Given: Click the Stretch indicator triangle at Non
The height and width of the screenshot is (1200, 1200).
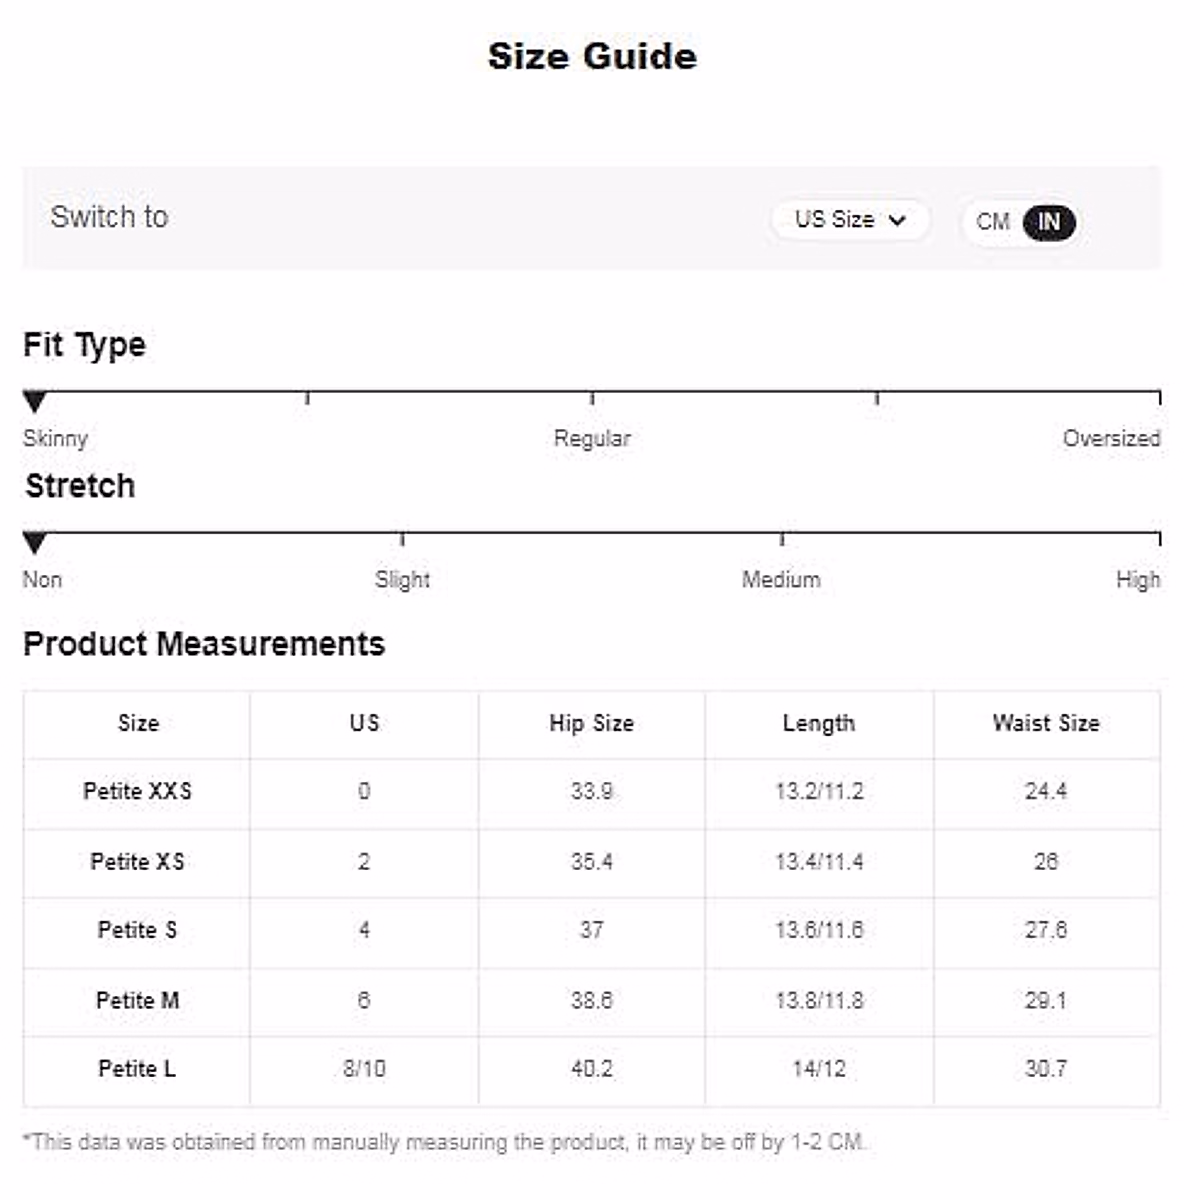Looking at the screenshot, I should point(35,543).
